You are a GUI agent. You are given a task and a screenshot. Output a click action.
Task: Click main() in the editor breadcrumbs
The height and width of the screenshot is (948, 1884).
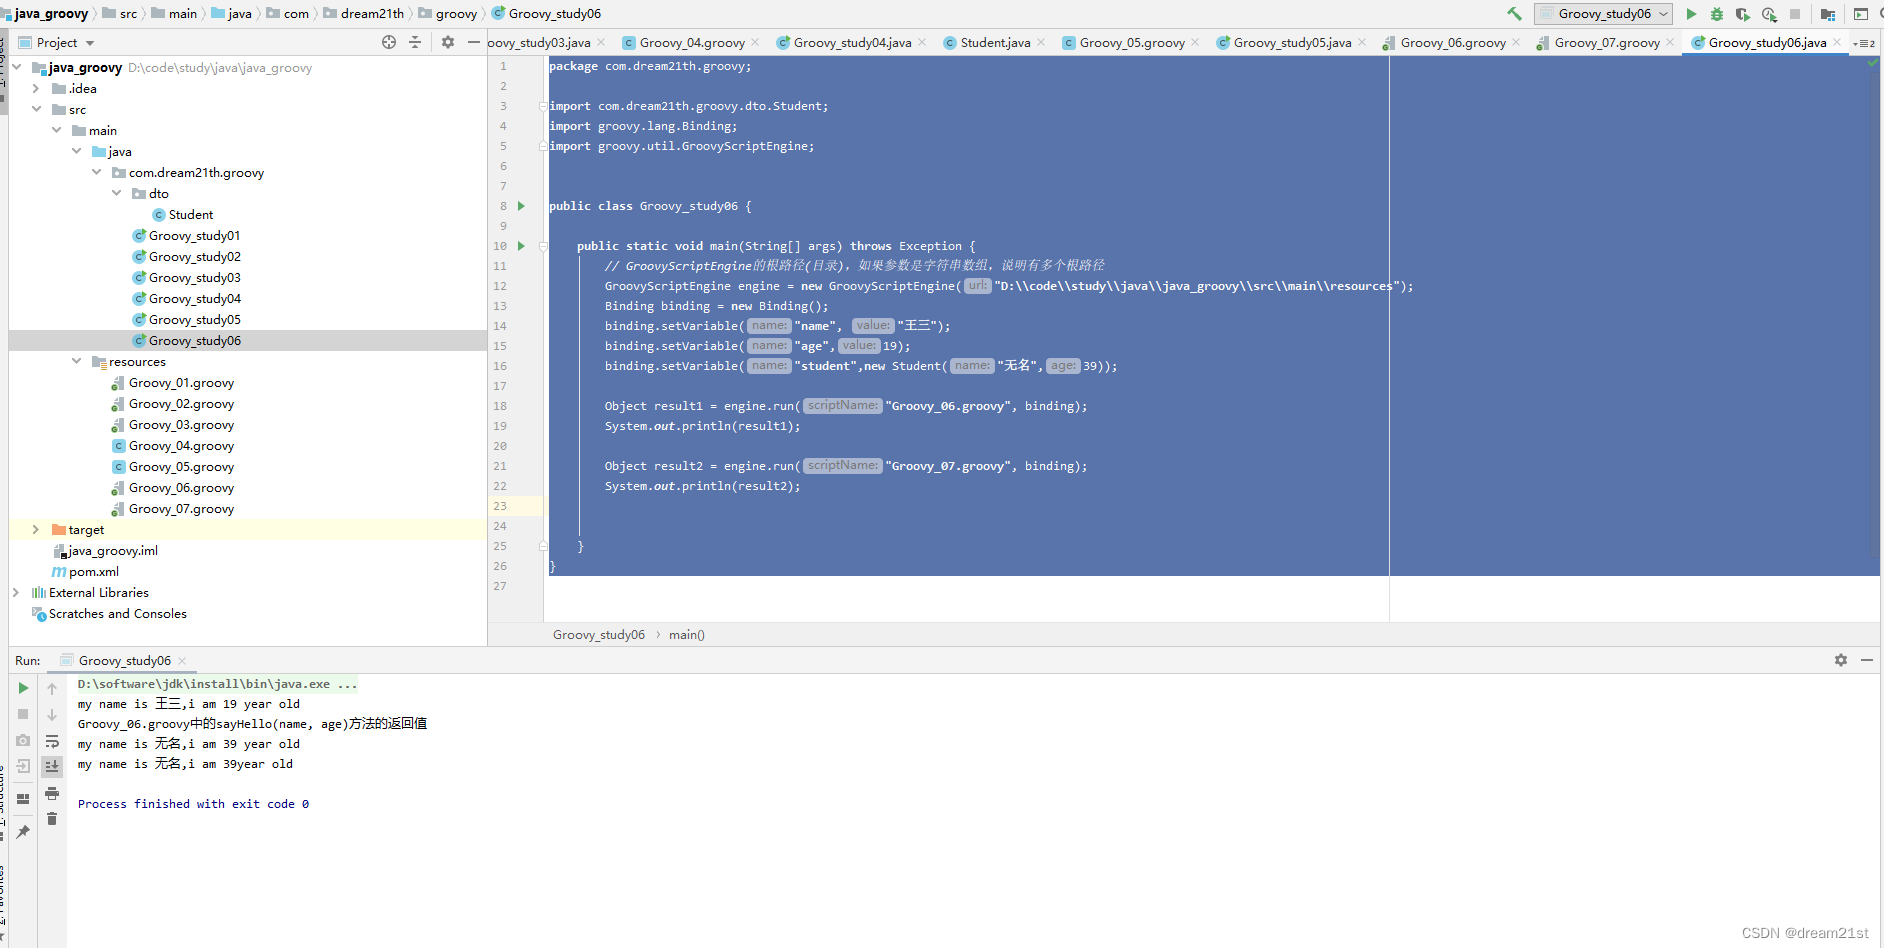pos(687,634)
